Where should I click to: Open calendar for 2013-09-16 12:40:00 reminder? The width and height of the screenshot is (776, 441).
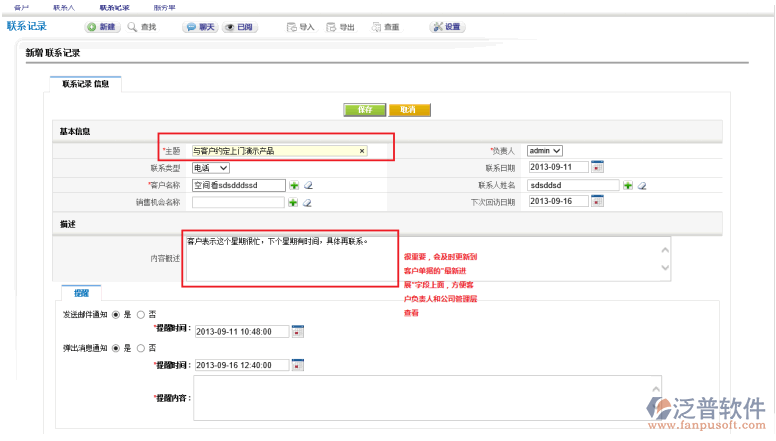tap(297, 365)
